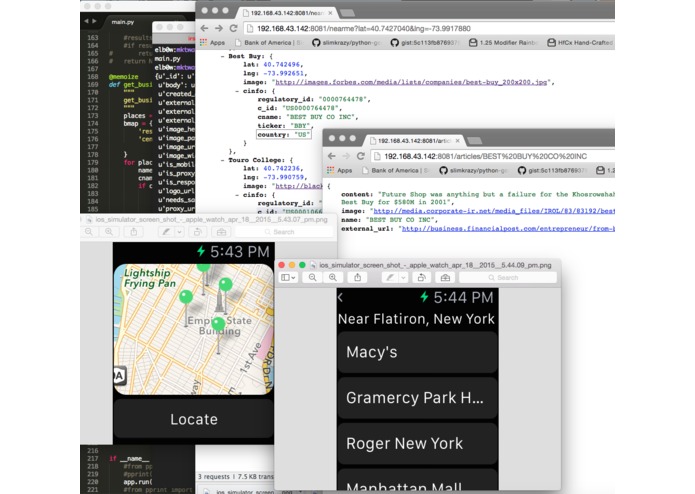Open Apps bookmark in nearme Chrome window

(212, 43)
